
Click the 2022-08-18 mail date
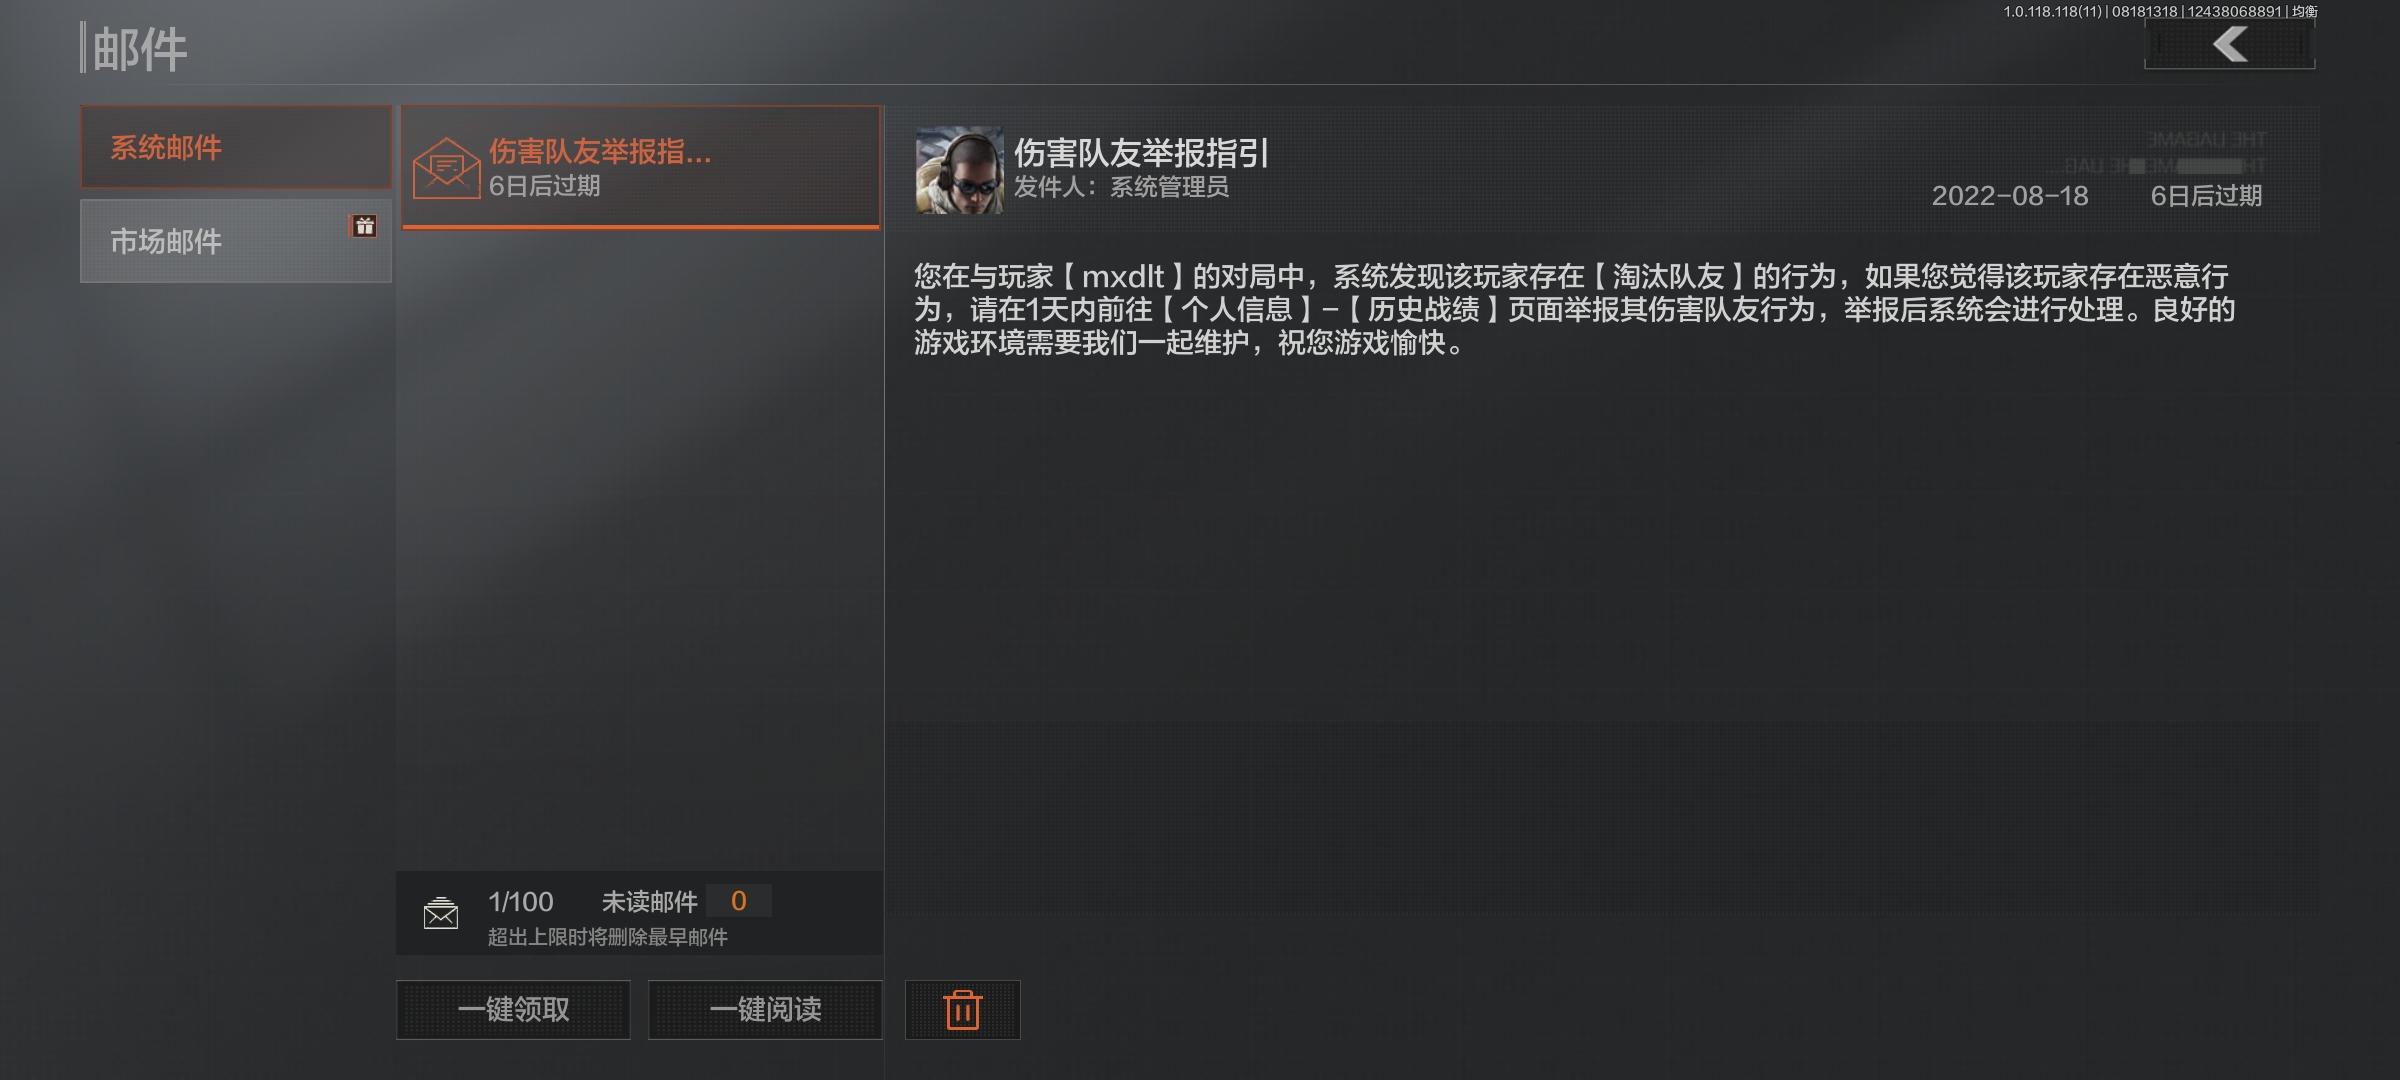click(2010, 196)
